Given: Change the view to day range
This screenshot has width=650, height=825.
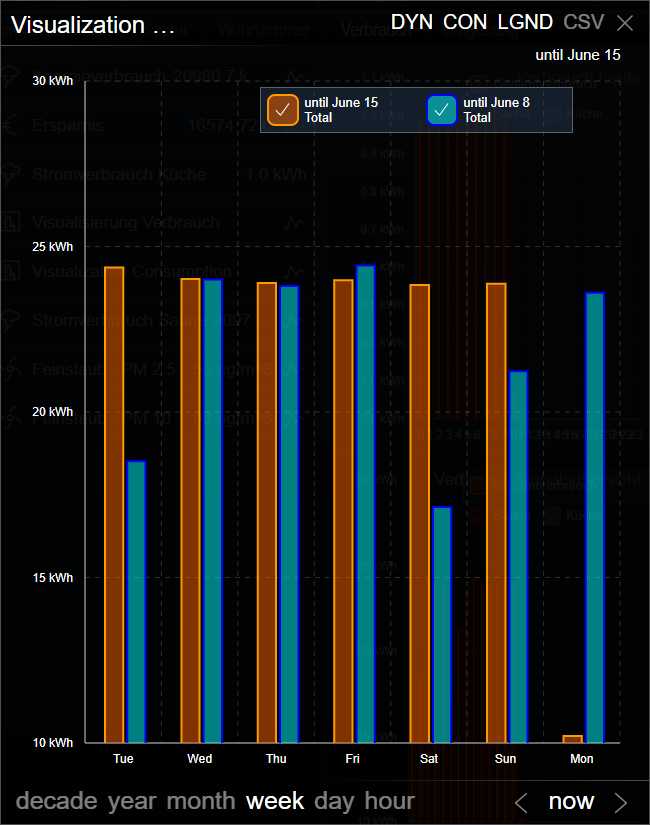Looking at the screenshot, I should click(335, 801).
